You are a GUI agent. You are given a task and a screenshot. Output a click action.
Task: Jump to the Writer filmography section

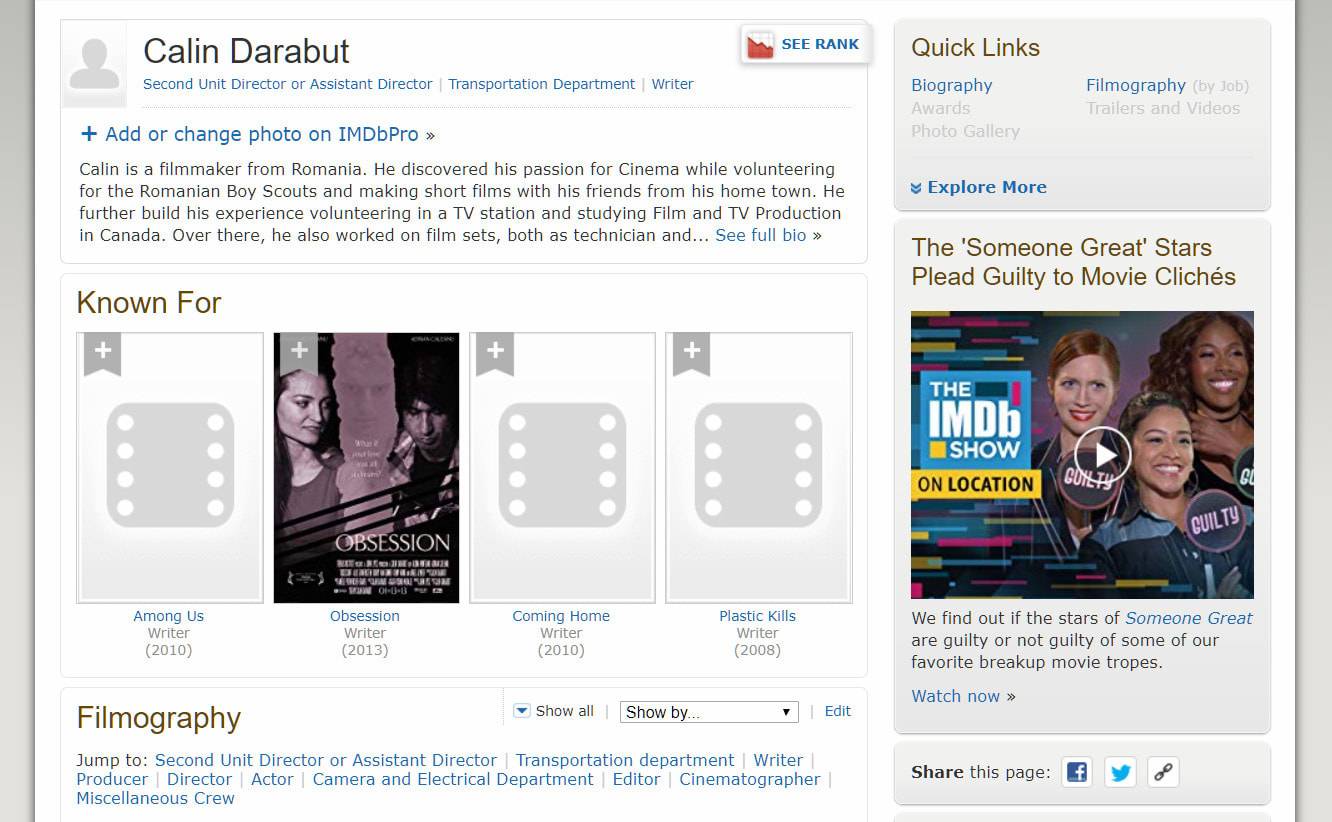click(778, 760)
